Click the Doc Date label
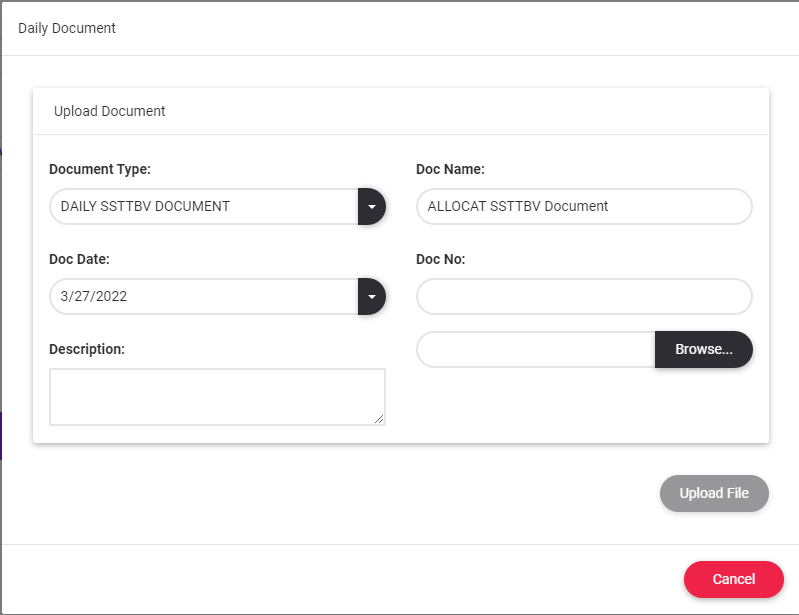The image size is (799, 615). pyautogui.click(x=79, y=259)
